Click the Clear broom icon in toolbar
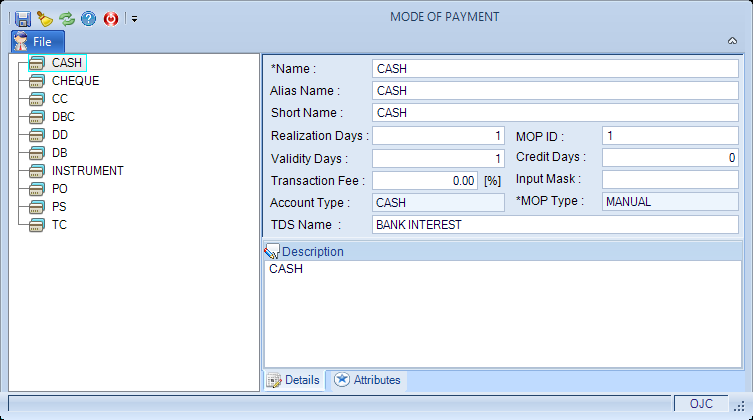753x420 pixels. [x=45, y=19]
